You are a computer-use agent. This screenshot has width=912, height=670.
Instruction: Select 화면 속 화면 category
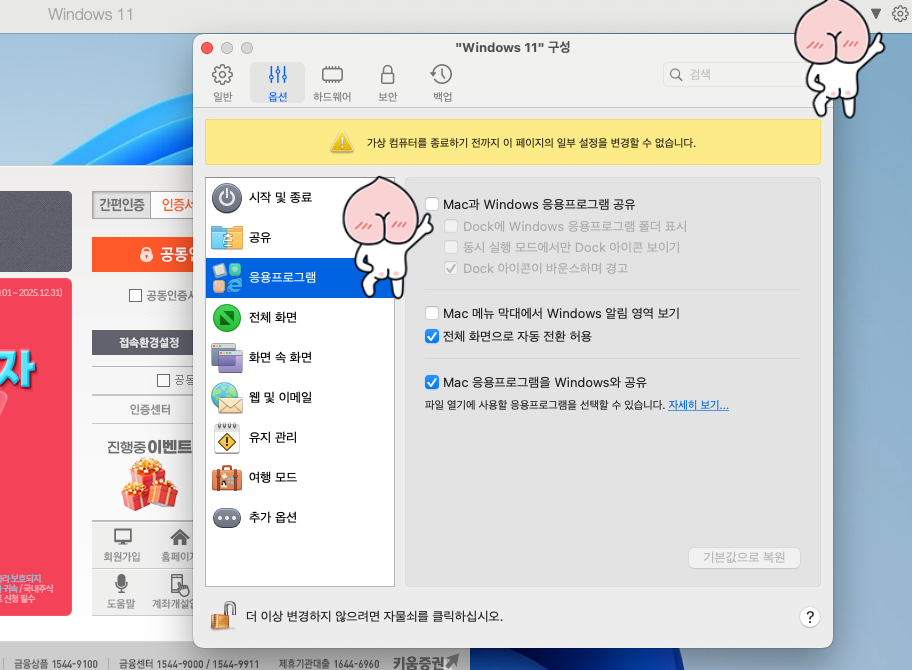point(300,357)
